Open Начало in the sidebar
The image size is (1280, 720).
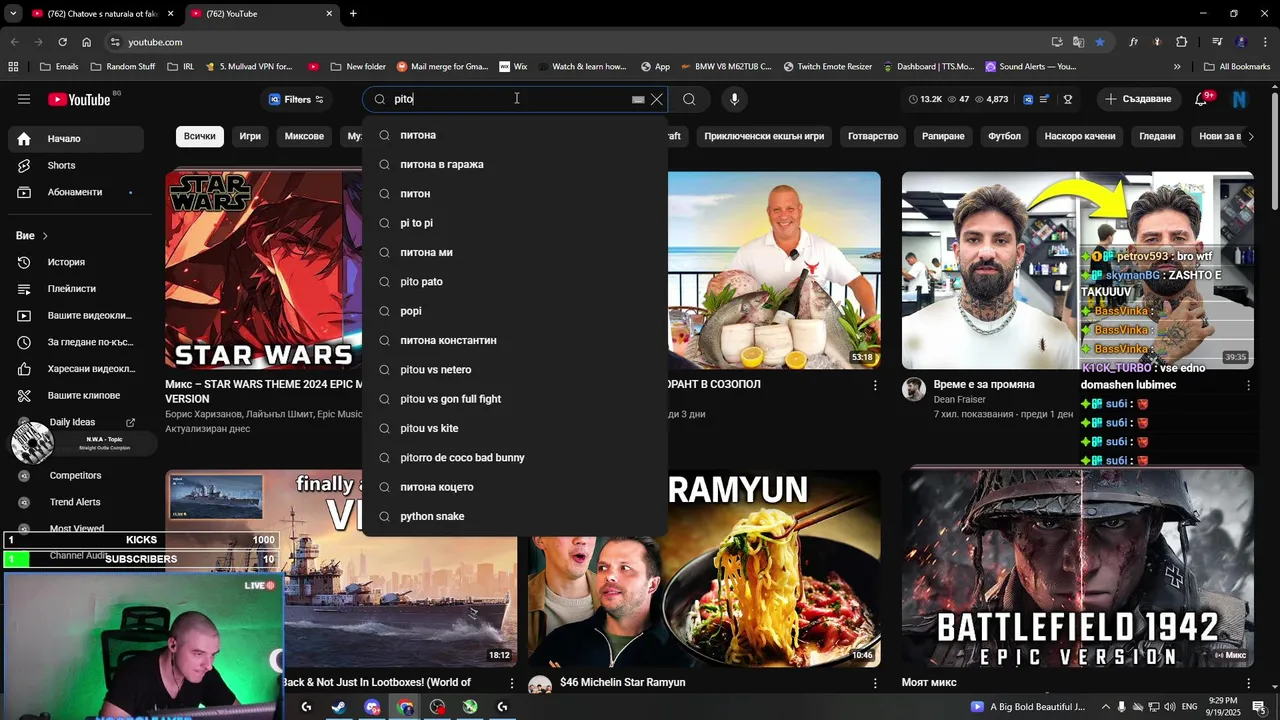pos(76,139)
